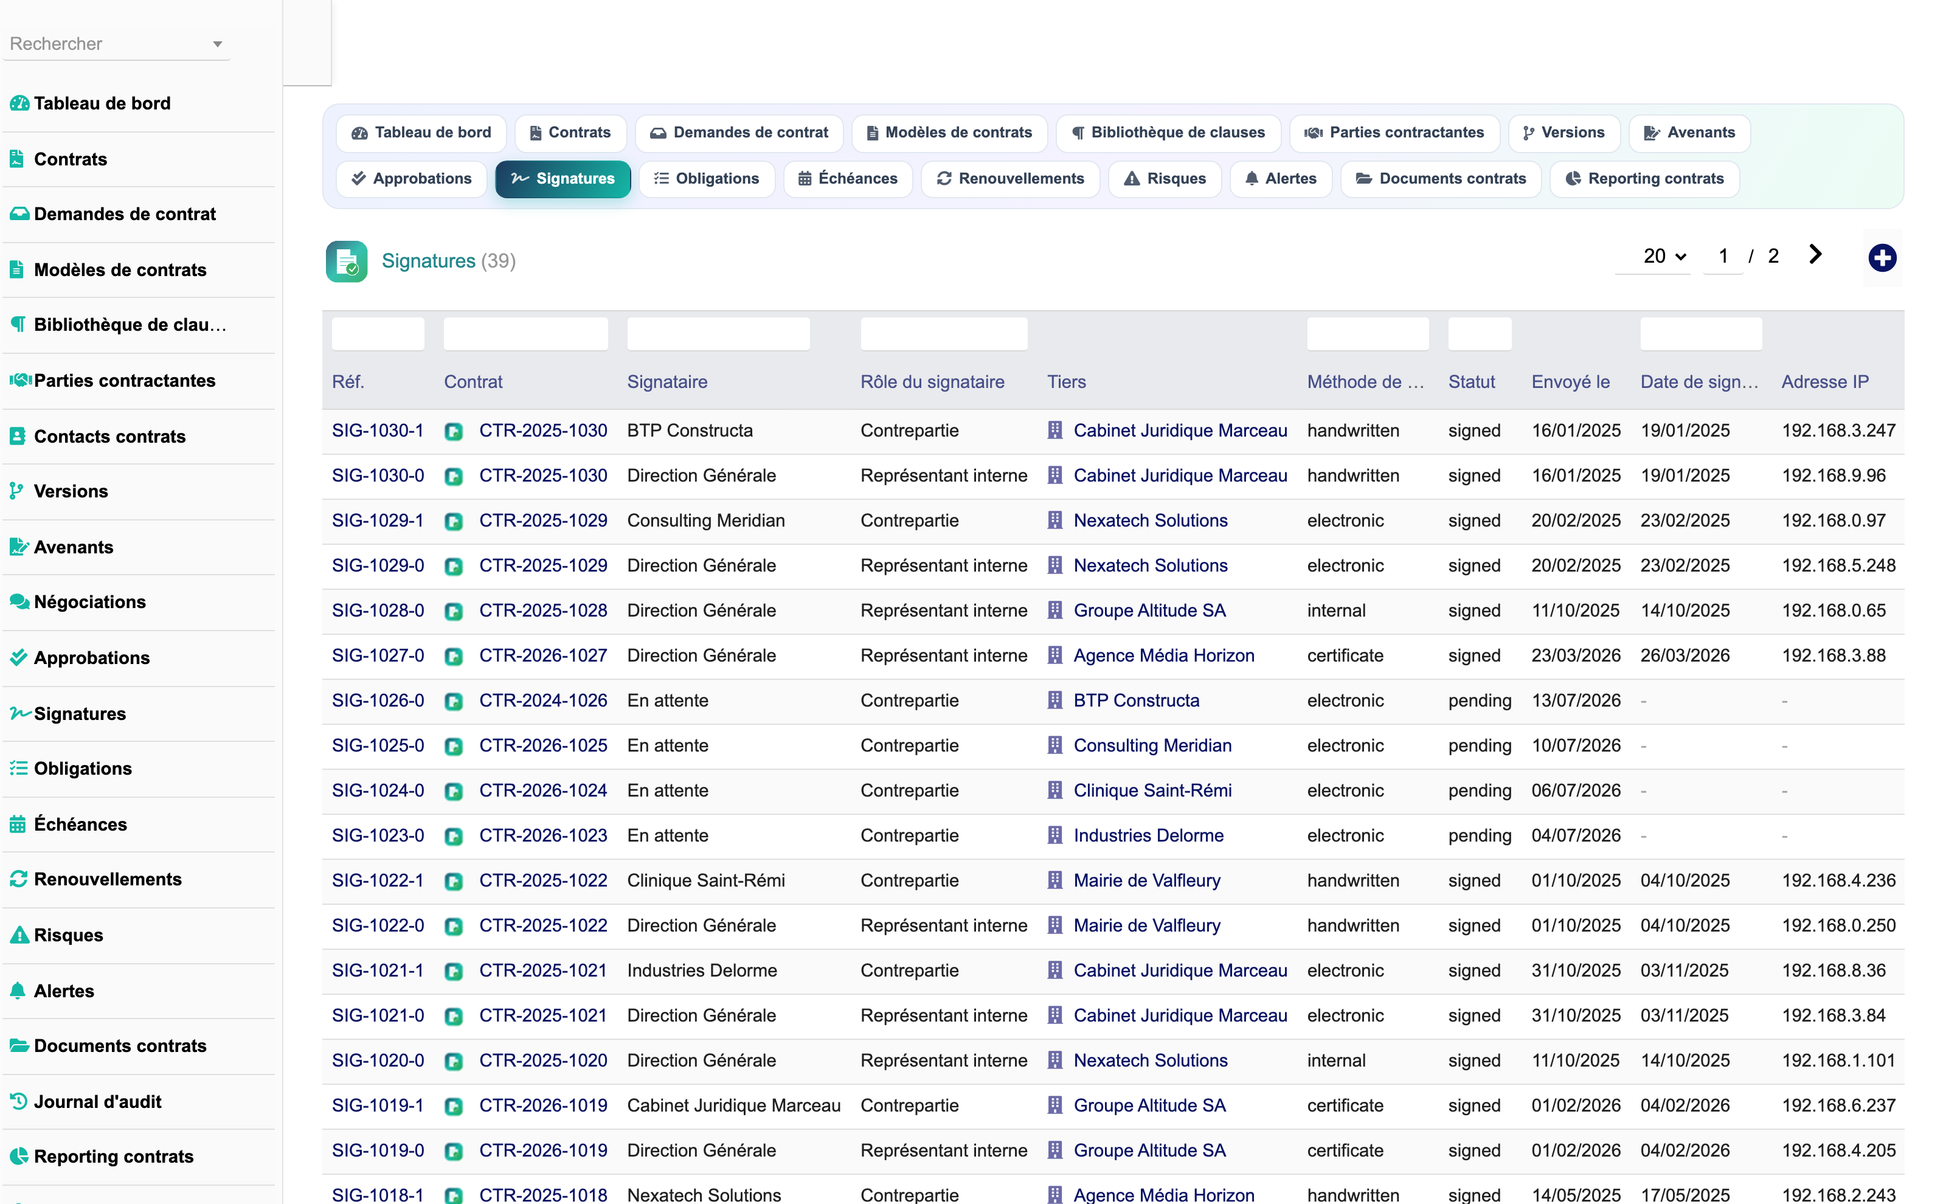This screenshot has height=1204, width=1946.
Task: Sort by the Adresse IP column header
Action: click(x=1824, y=382)
